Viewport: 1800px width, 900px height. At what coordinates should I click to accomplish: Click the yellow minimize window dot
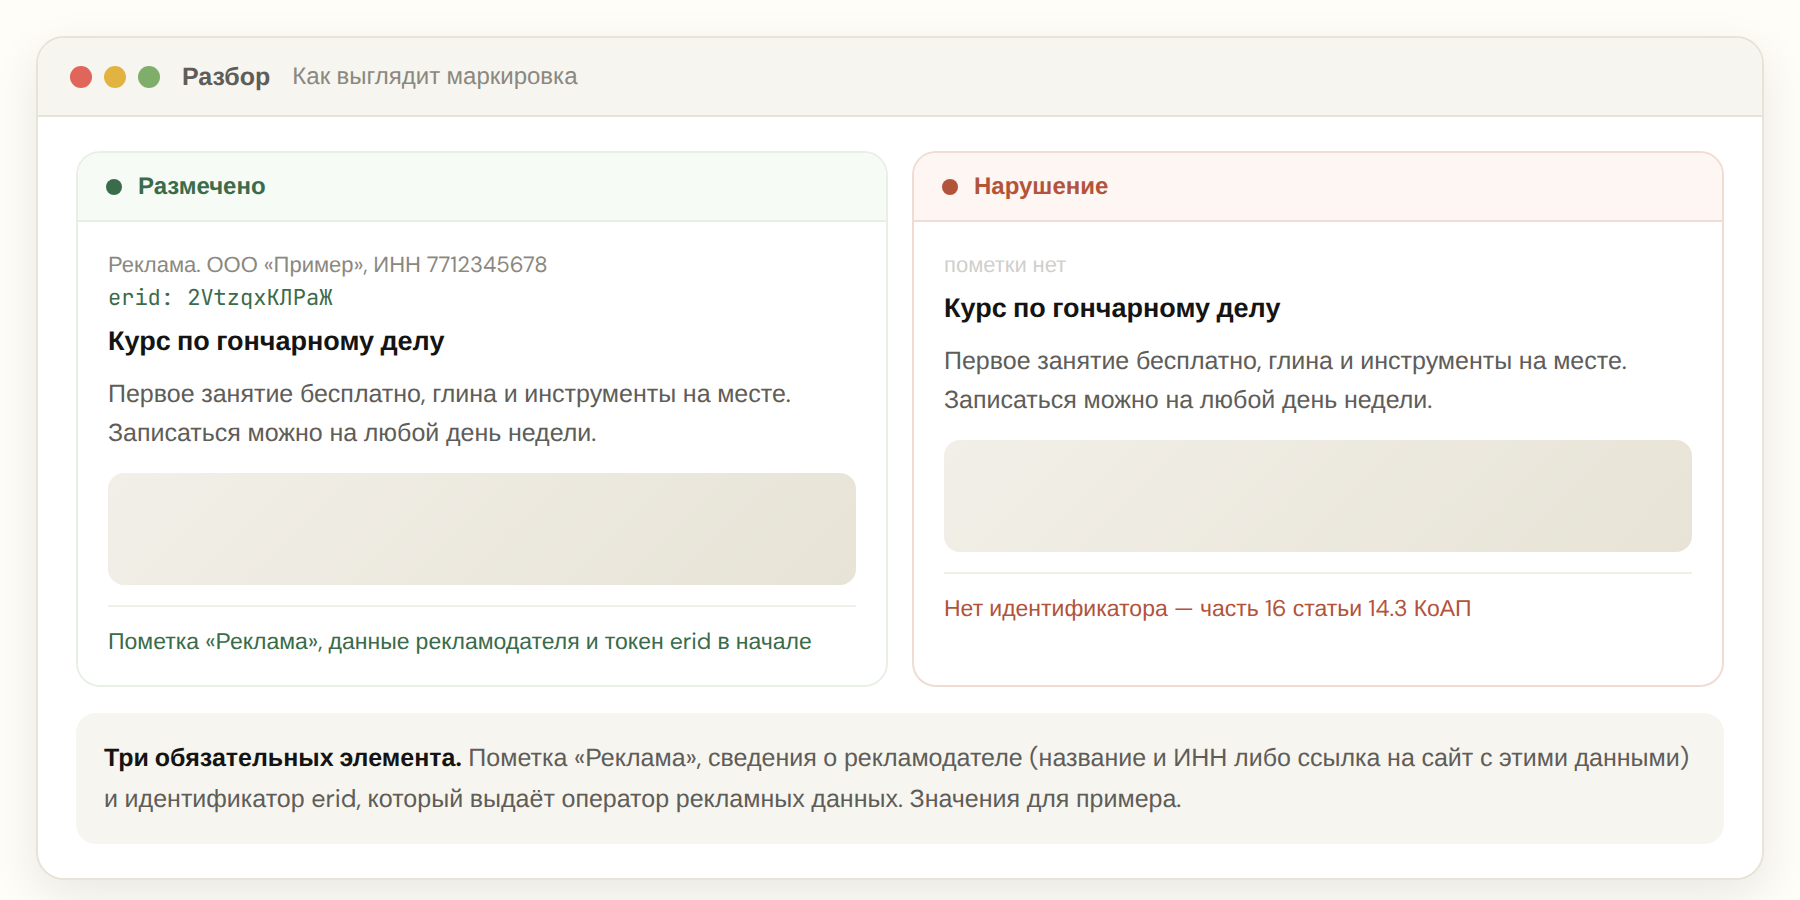coord(115,77)
